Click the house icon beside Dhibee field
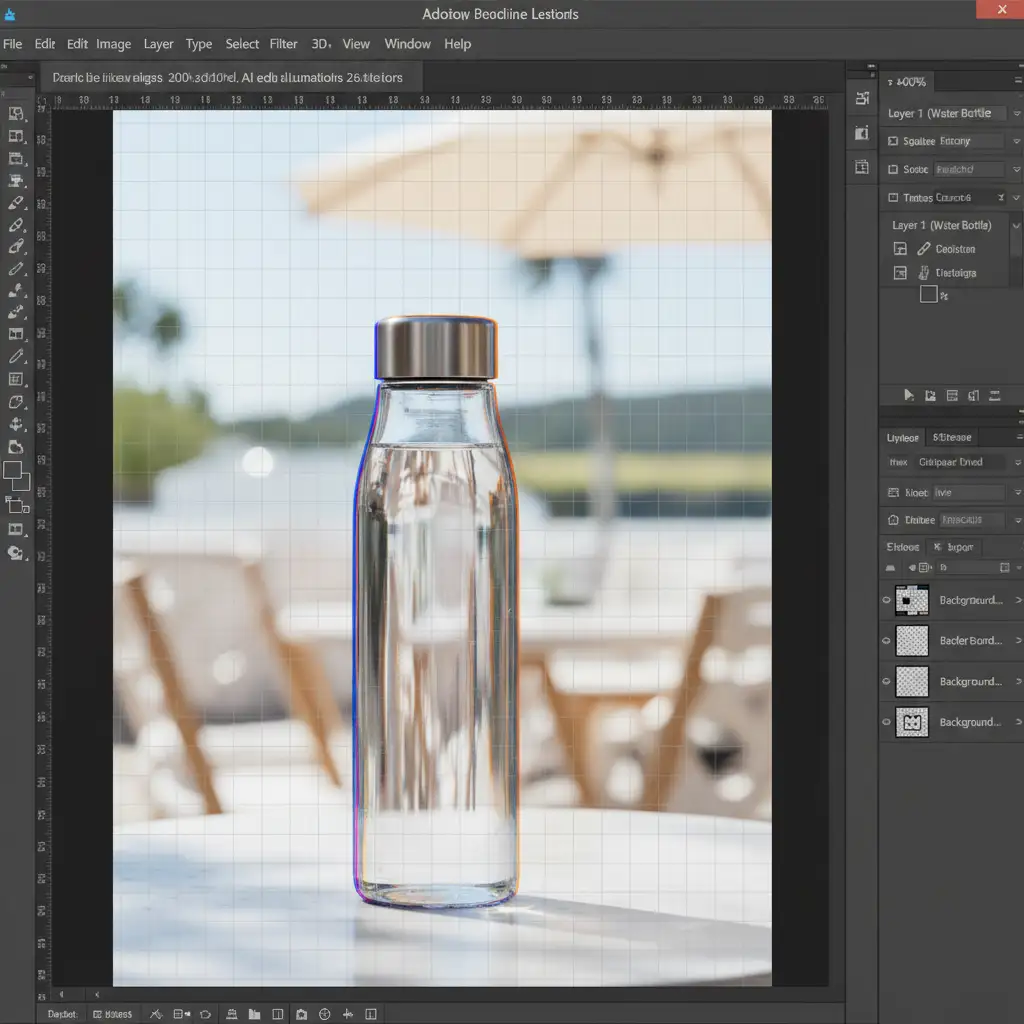 [x=893, y=520]
